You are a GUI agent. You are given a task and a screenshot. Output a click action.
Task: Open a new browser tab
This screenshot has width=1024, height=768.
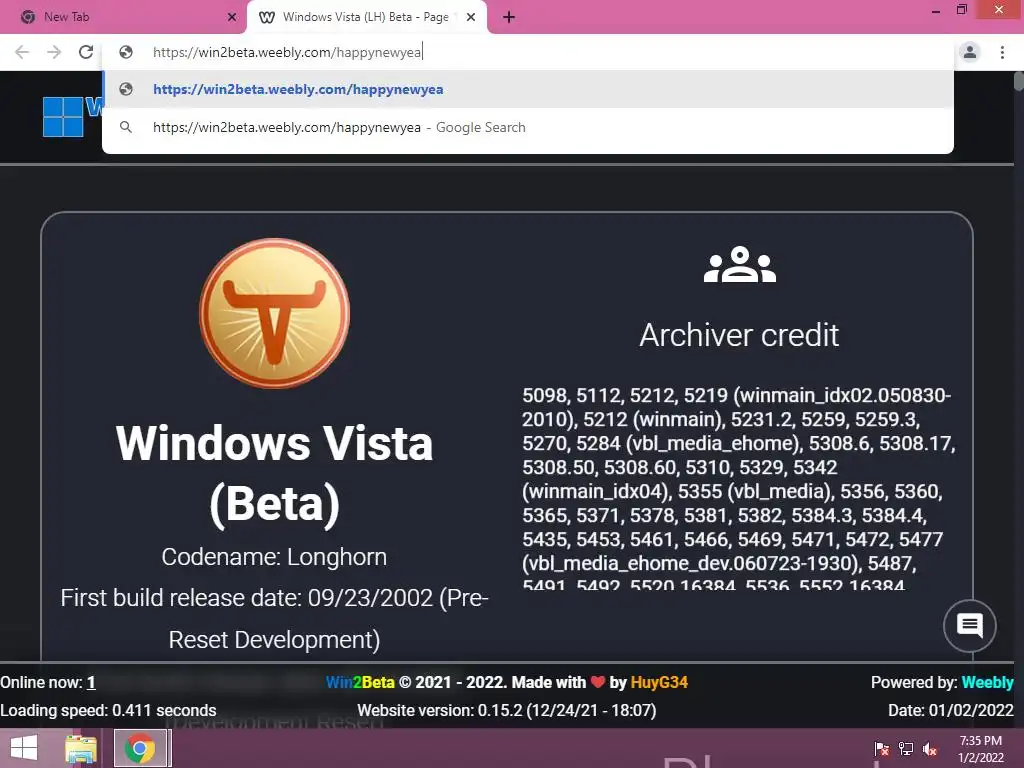(509, 17)
